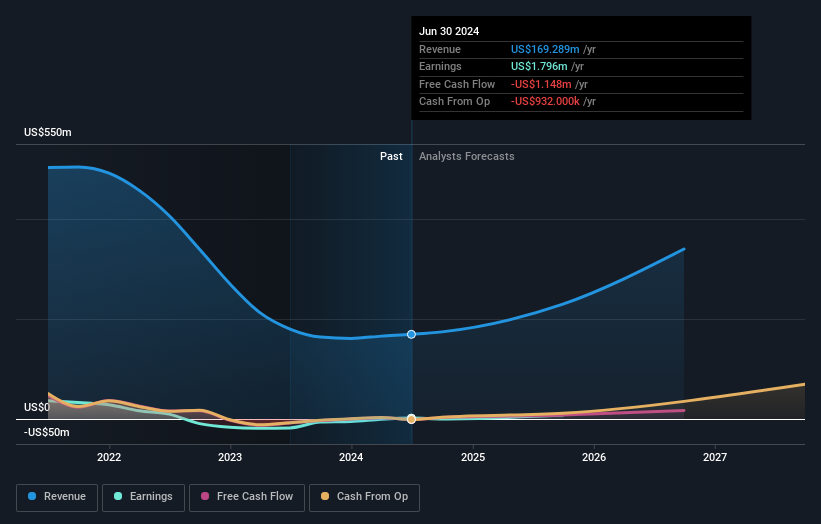Screen dimensions: 821x524
Task: Click the Free Cash Flow label in the tooltip
Action: pyautogui.click(x=457, y=84)
